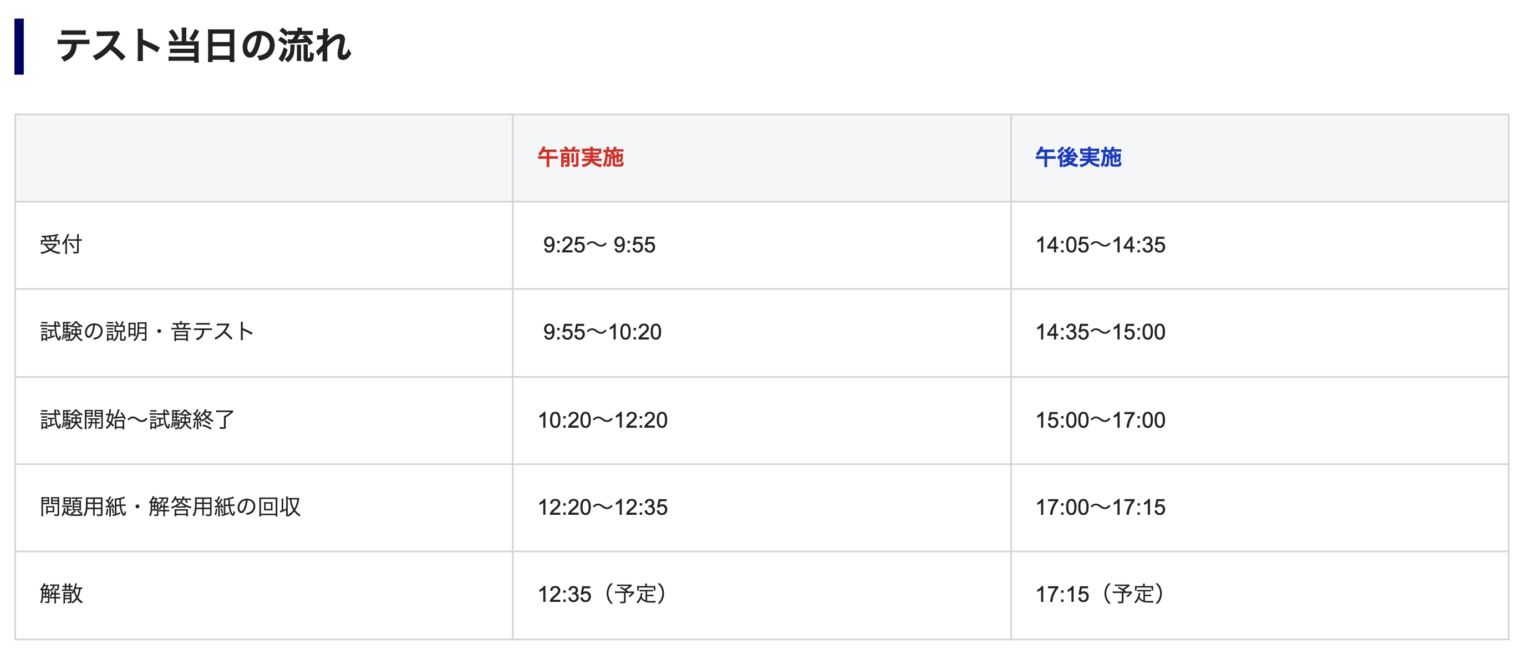1536x669 pixels.
Task: Select the 午前実施 column header
Action: coord(580,158)
